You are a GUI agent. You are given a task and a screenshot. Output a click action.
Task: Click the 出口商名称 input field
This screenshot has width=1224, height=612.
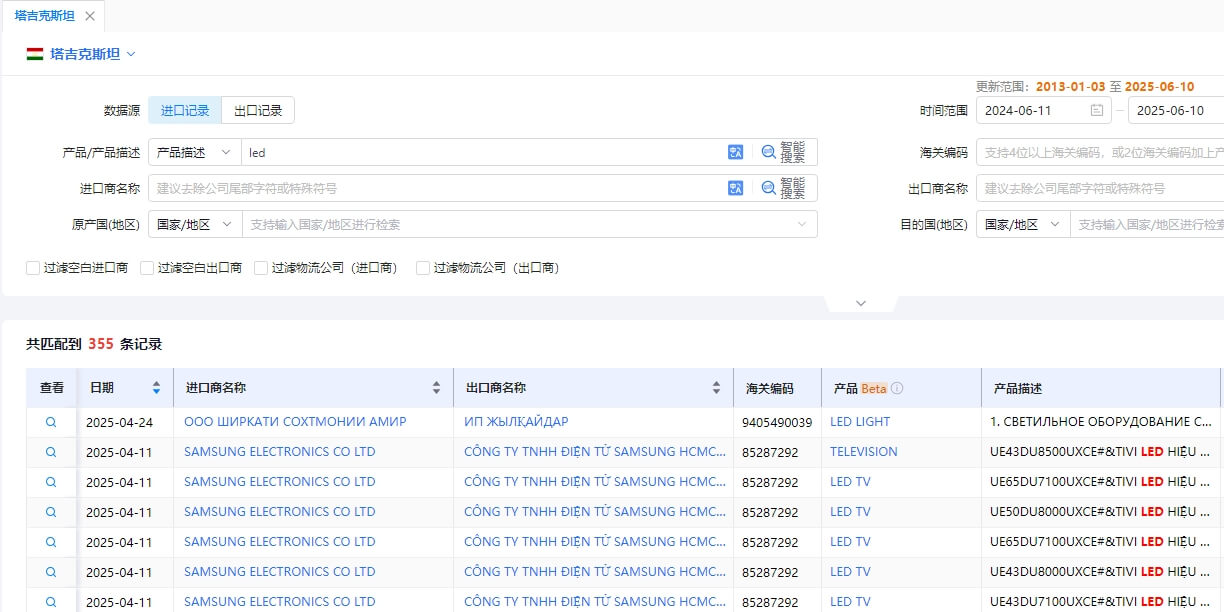pyautogui.click(x=1100, y=188)
